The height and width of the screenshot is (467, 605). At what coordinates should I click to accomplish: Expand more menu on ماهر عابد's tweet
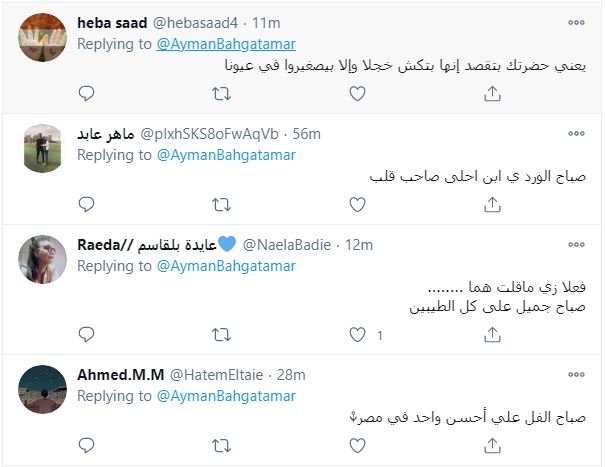[x=576, y=133]
